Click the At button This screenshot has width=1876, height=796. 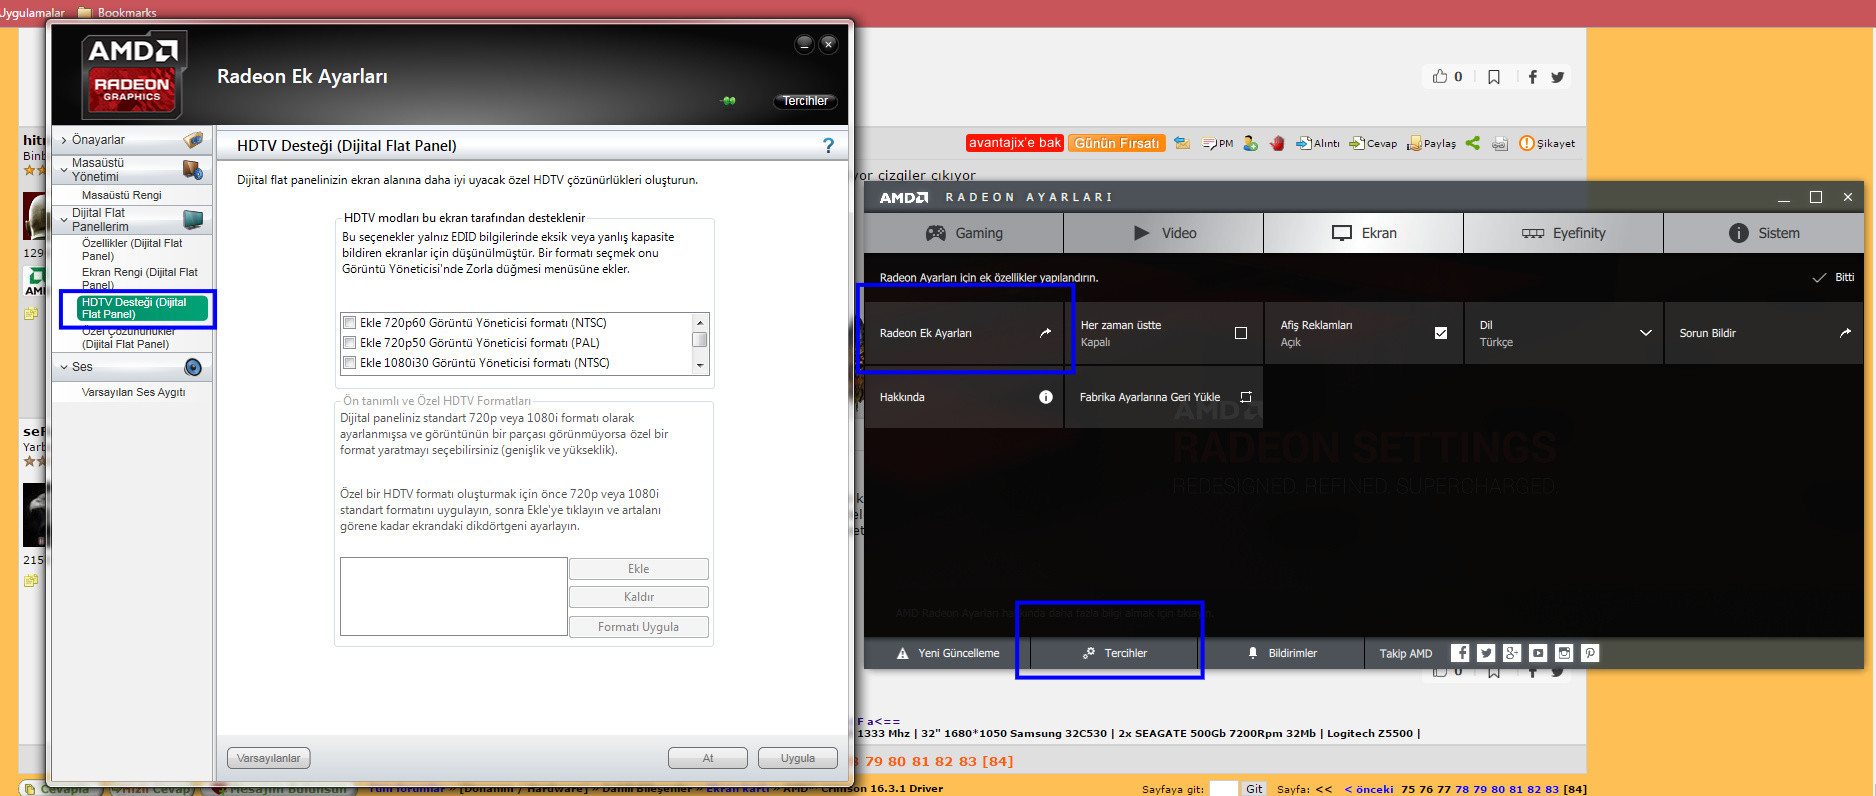tap(708, 758)
